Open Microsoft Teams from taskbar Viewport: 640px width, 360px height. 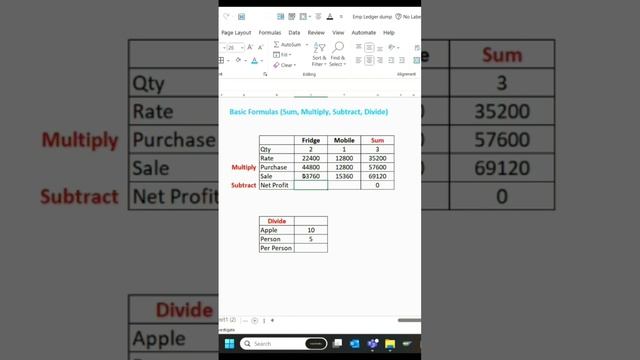pyautogui.click(x=372, y=344)
